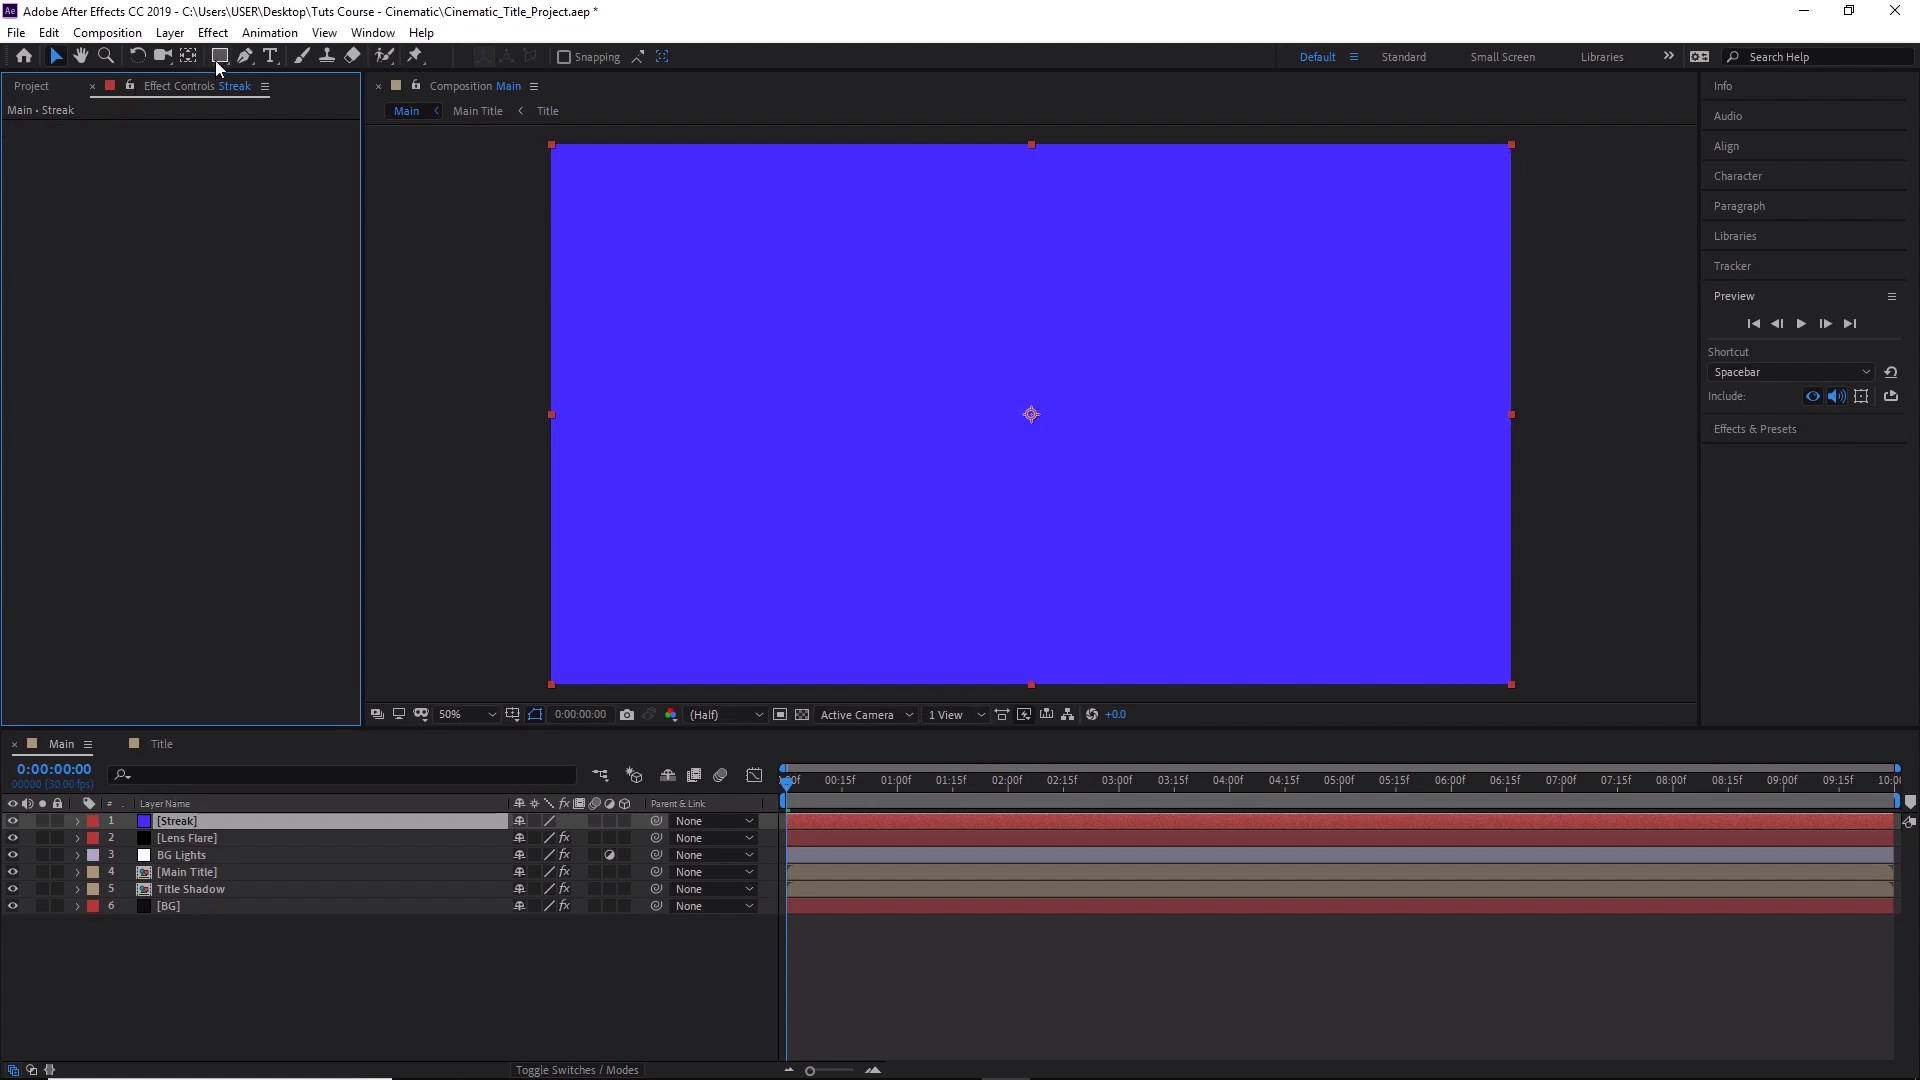Select the Type tool in toolbar
Viewport: 1920px width, 1080px height.
coord(270,55)
